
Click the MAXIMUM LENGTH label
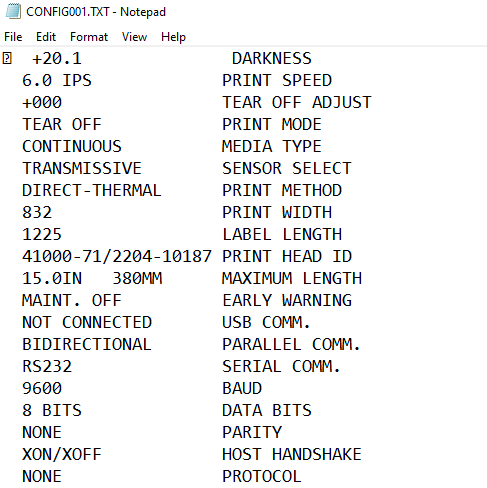coord(292,279)
